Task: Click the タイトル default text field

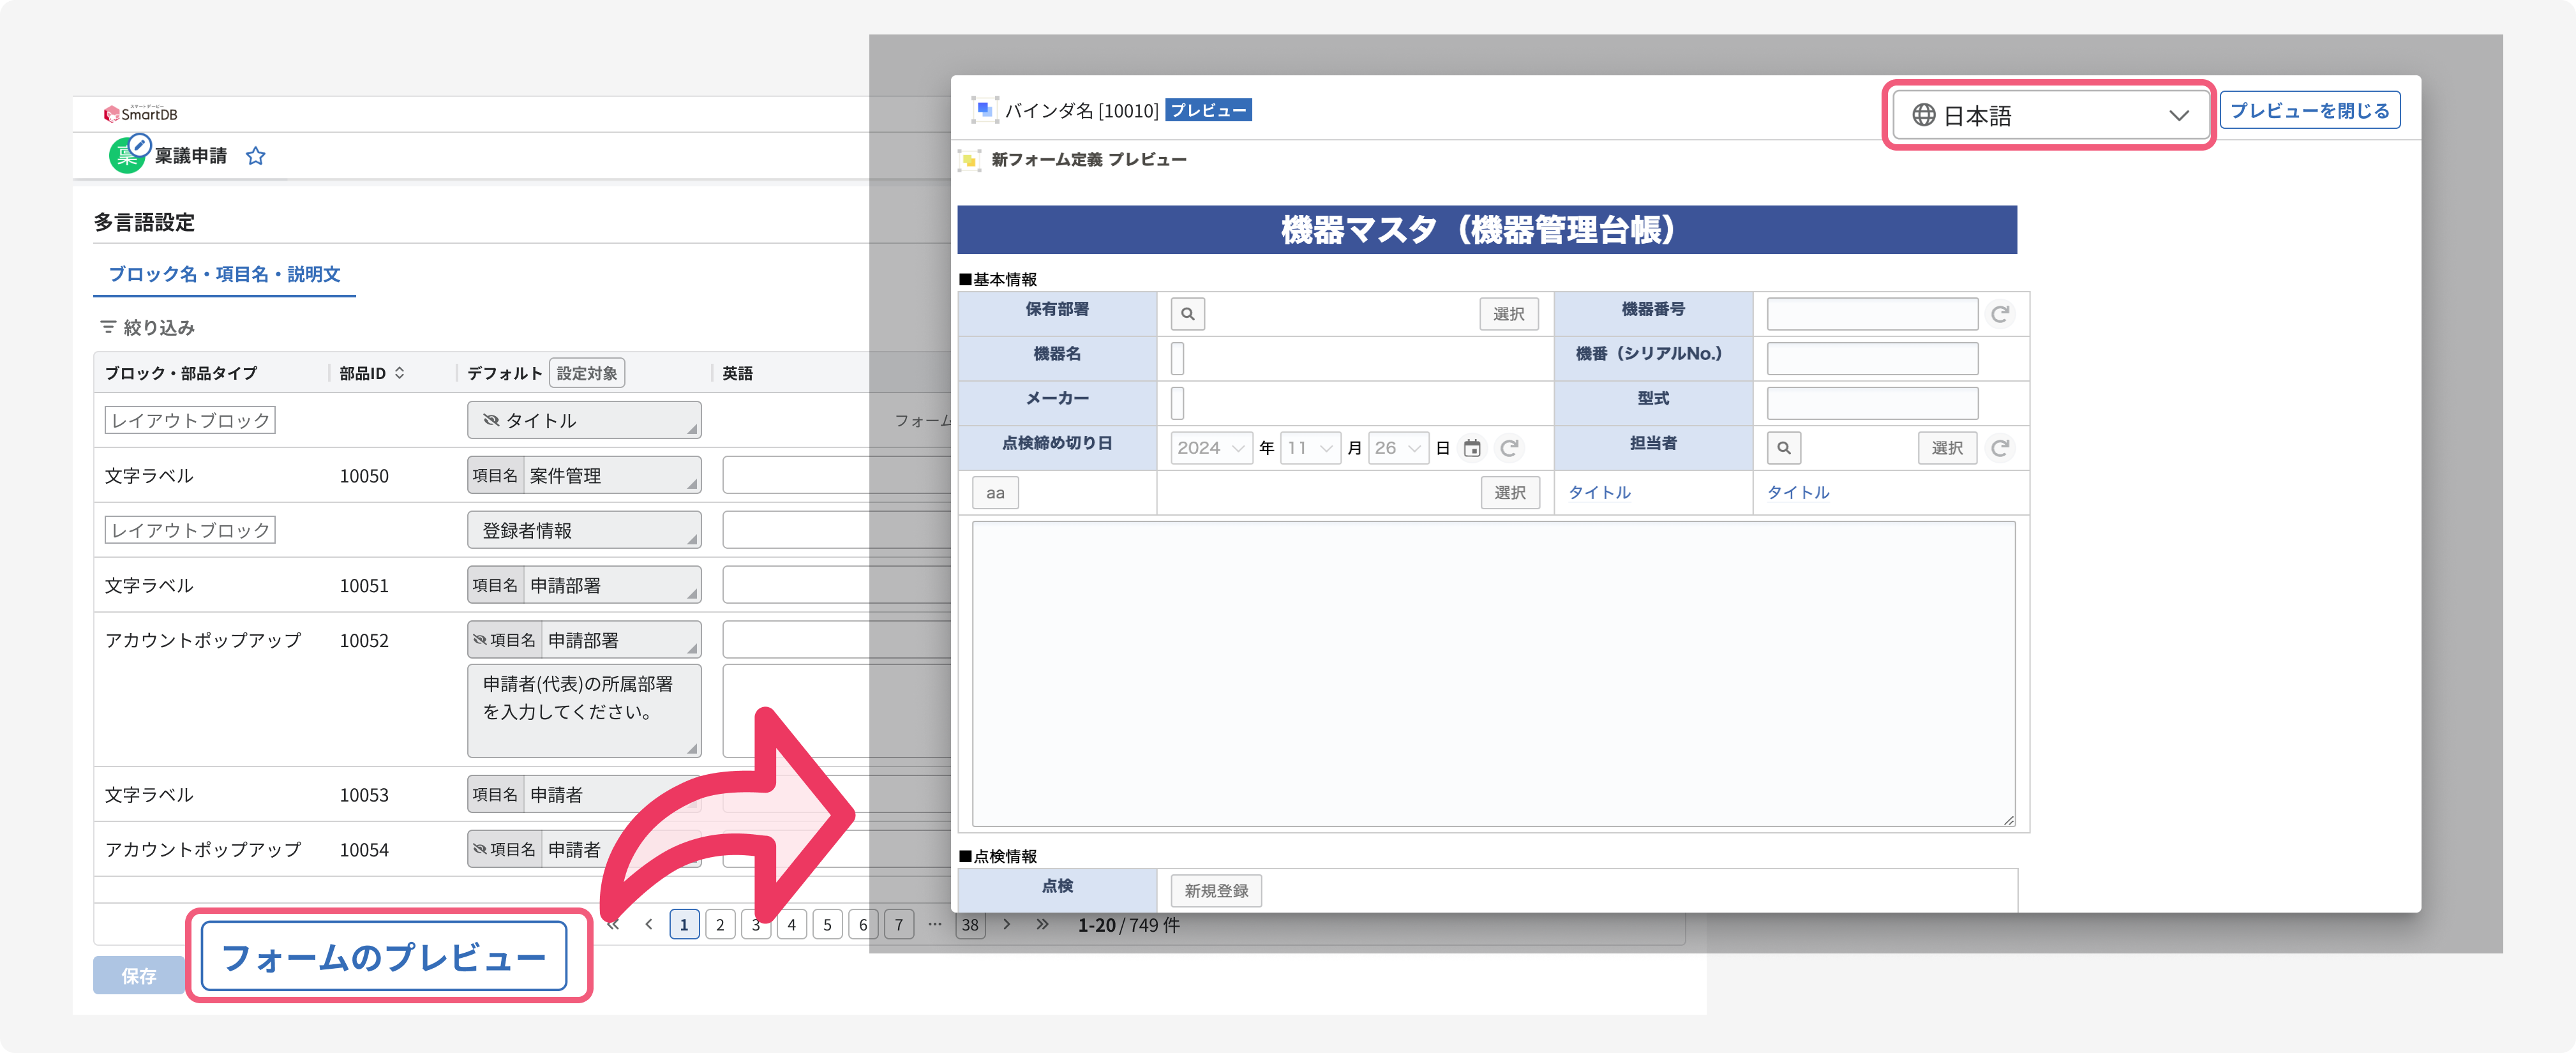Action: pyautogui.click(x=584, y=420)
